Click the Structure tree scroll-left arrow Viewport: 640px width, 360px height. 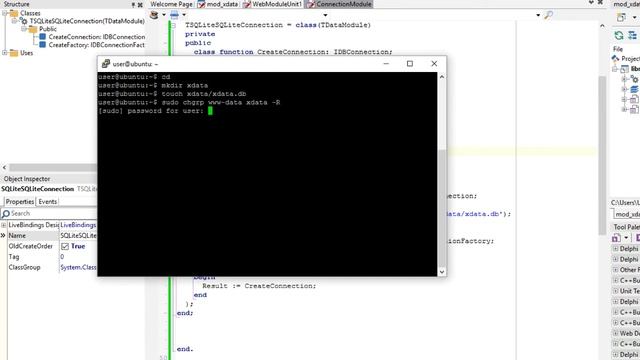coord(4,167)
